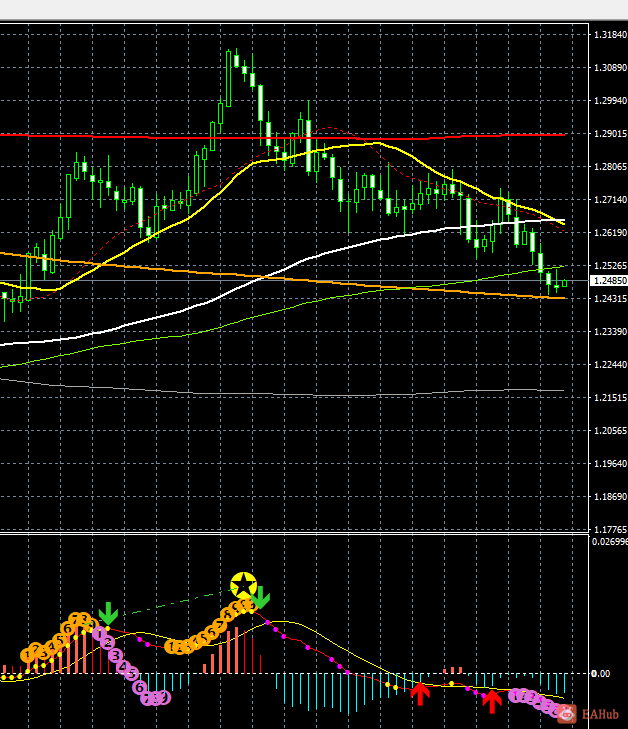Screen dimensions: 628x729
Task: Click the 1.29940 price level label
Action: tap(610, 101)
